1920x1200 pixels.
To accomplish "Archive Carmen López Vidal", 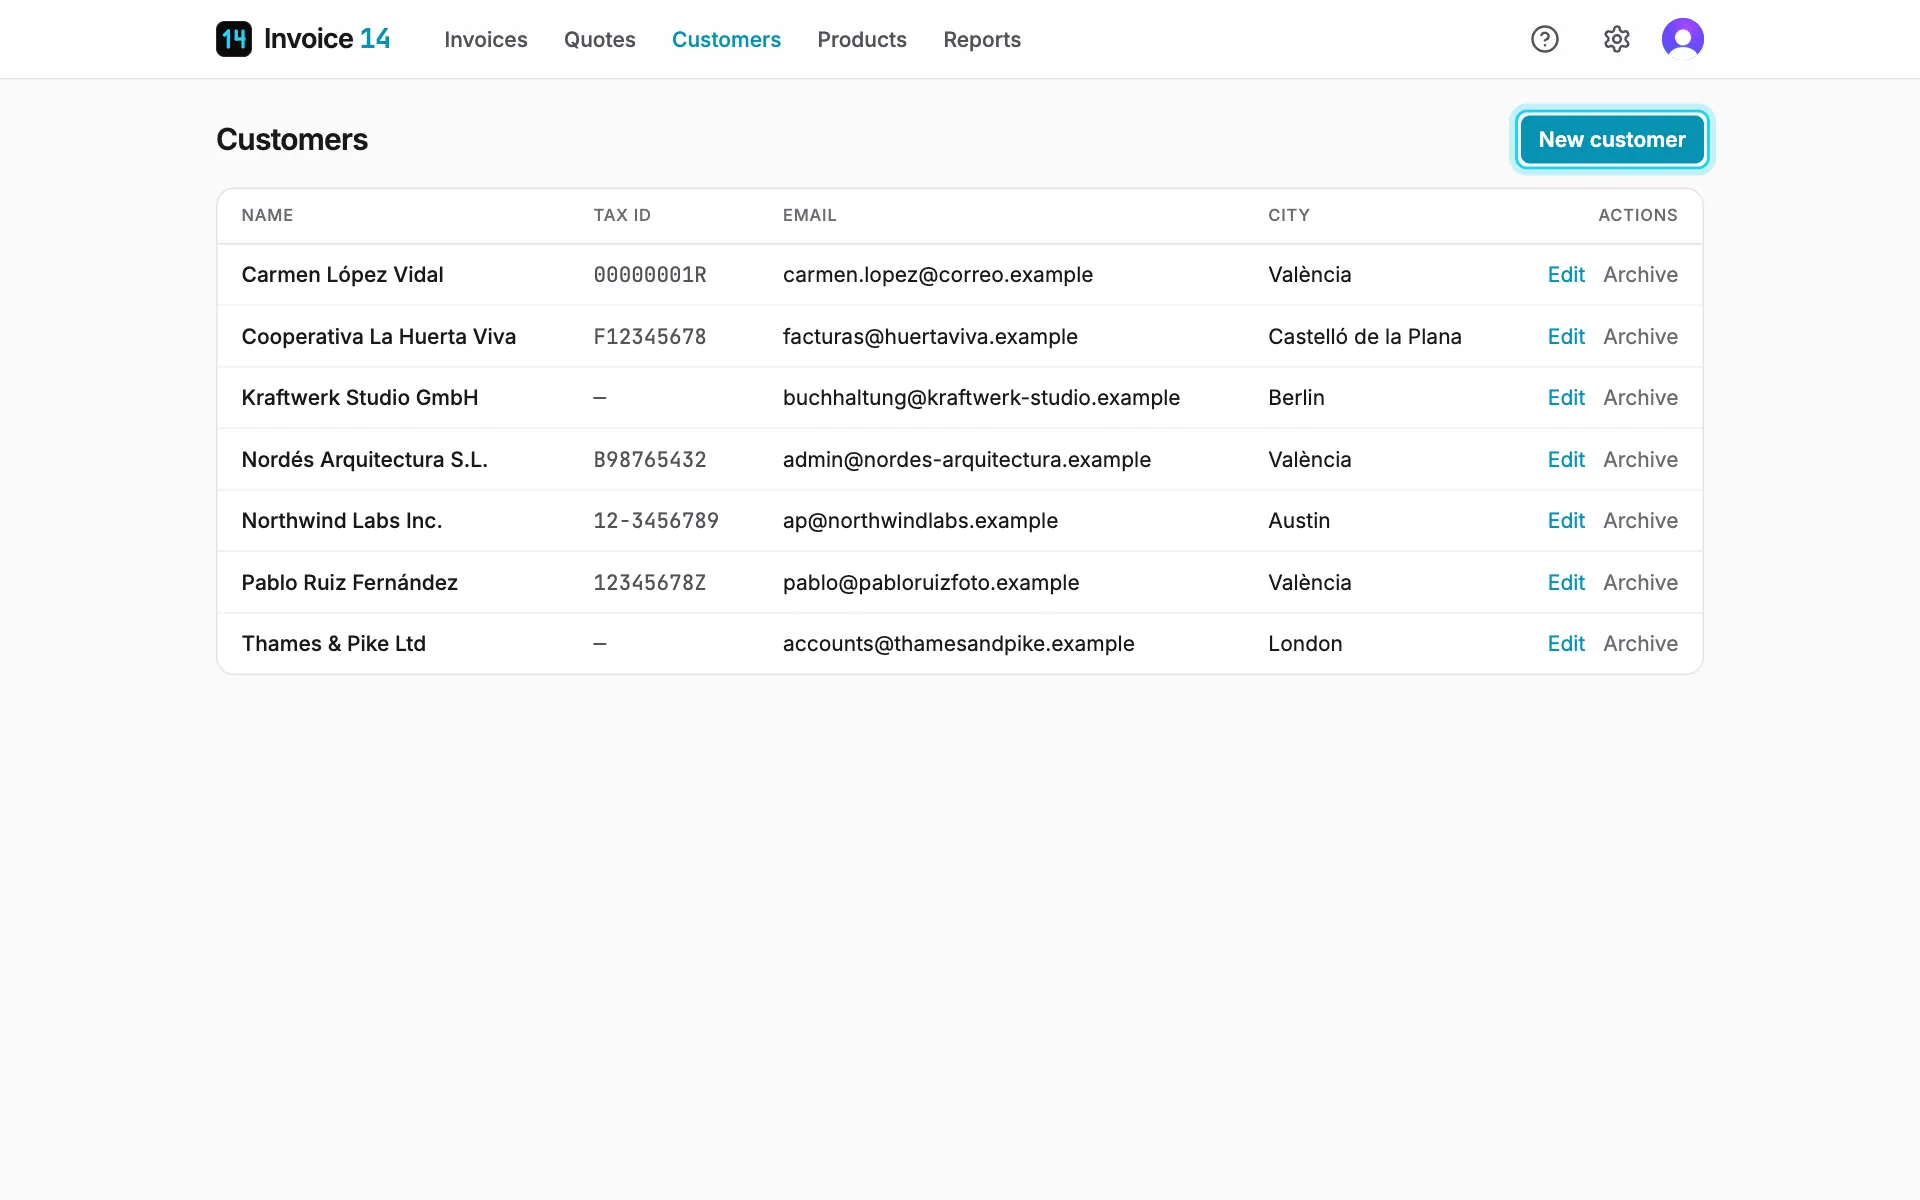I will coord(1641,275).
